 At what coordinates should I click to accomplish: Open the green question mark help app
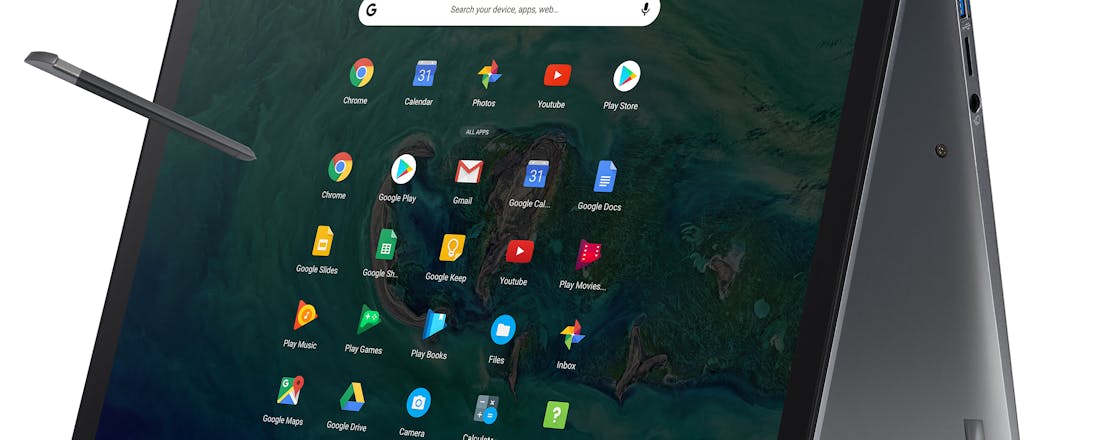pos(555,414)
